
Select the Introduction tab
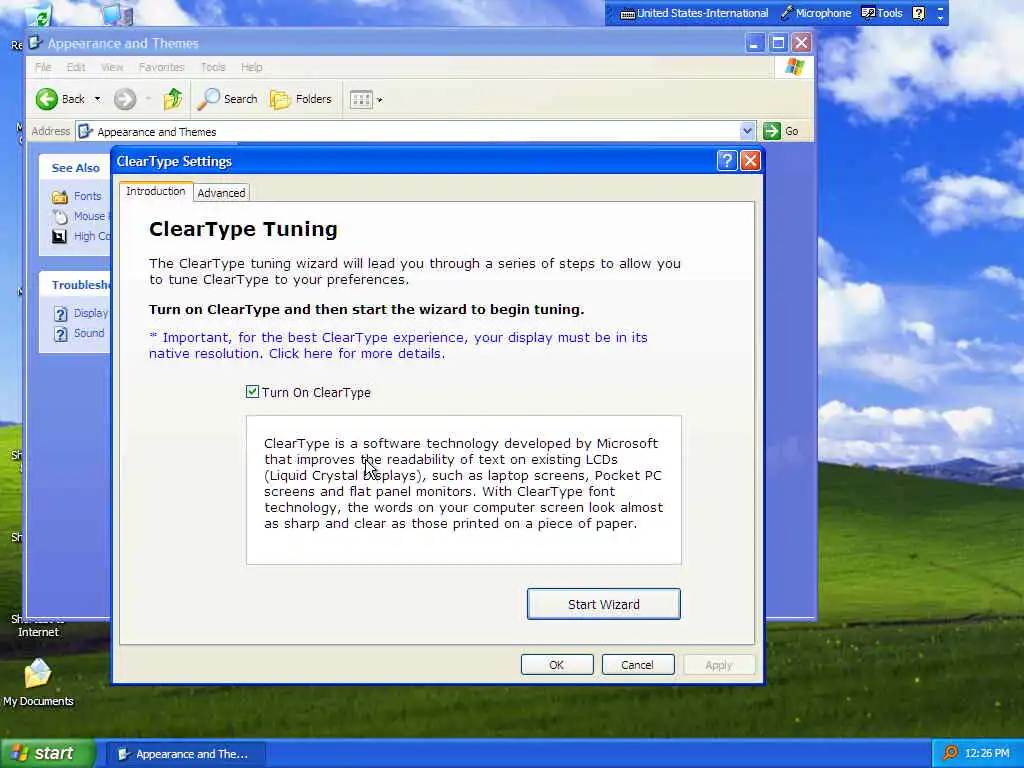[x=155, y=191]
